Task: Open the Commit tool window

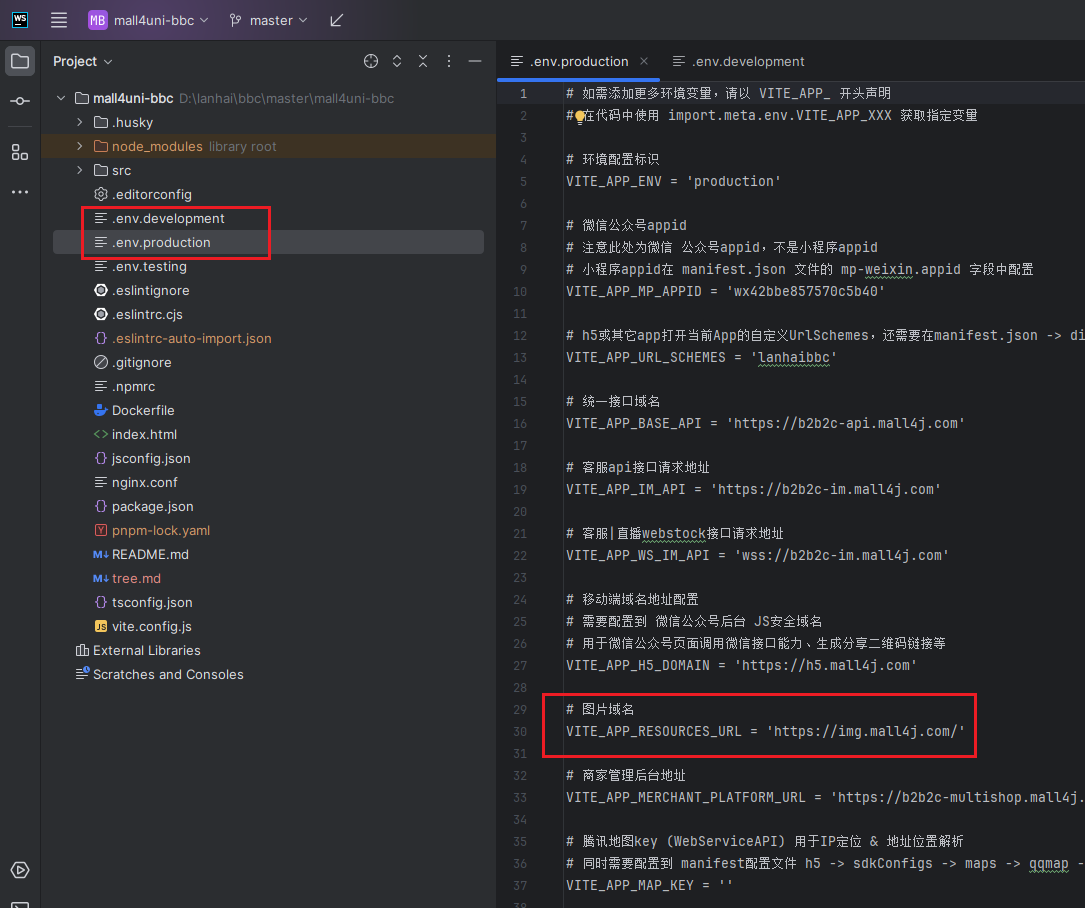Action: [20, 101]
